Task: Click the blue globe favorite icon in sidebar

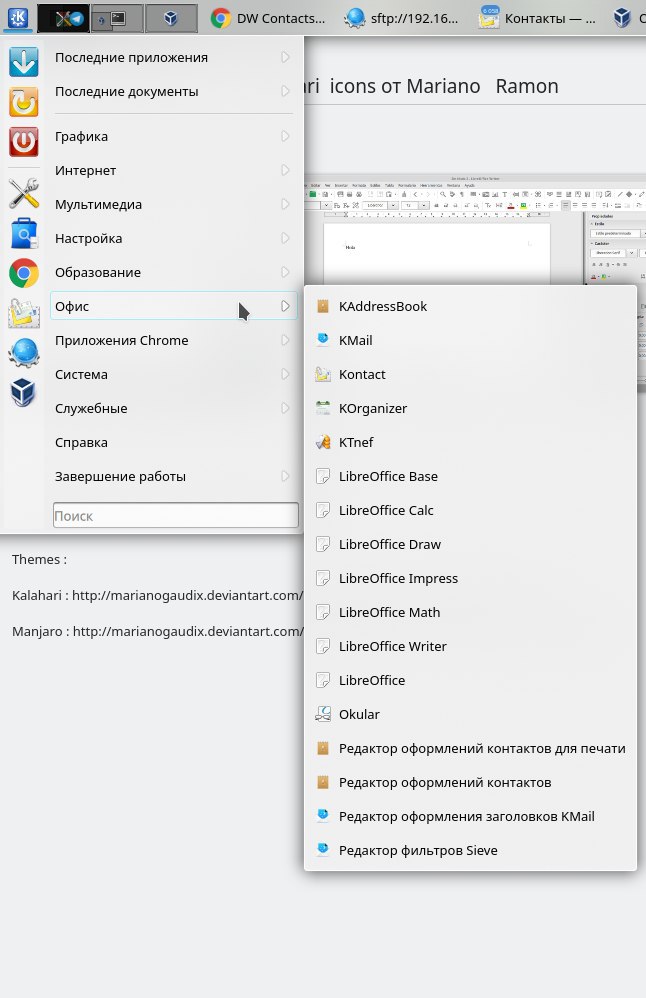Action: tap(24, 353)
